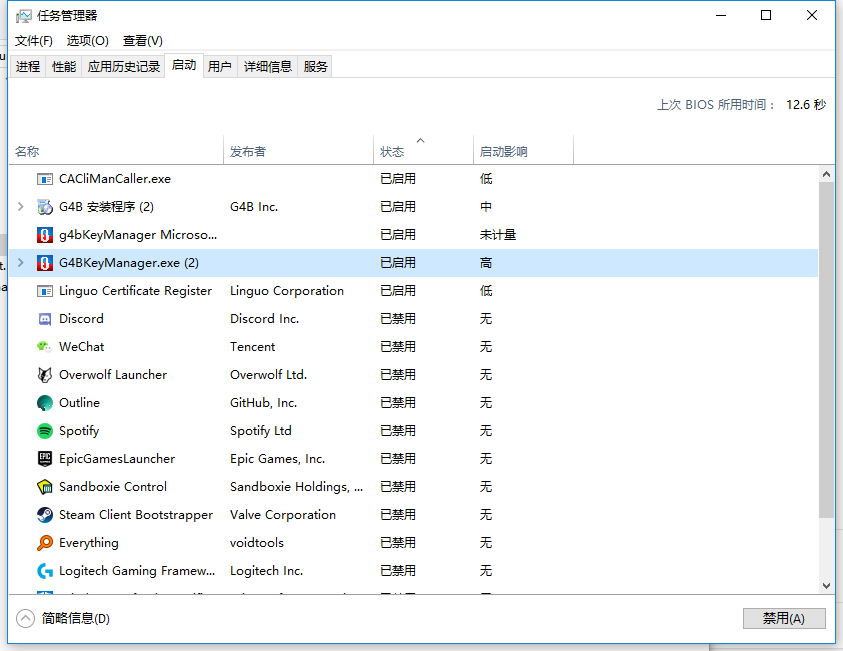Click the Overwolf Launcher wolf icon
843x651 pixels.
45,375
